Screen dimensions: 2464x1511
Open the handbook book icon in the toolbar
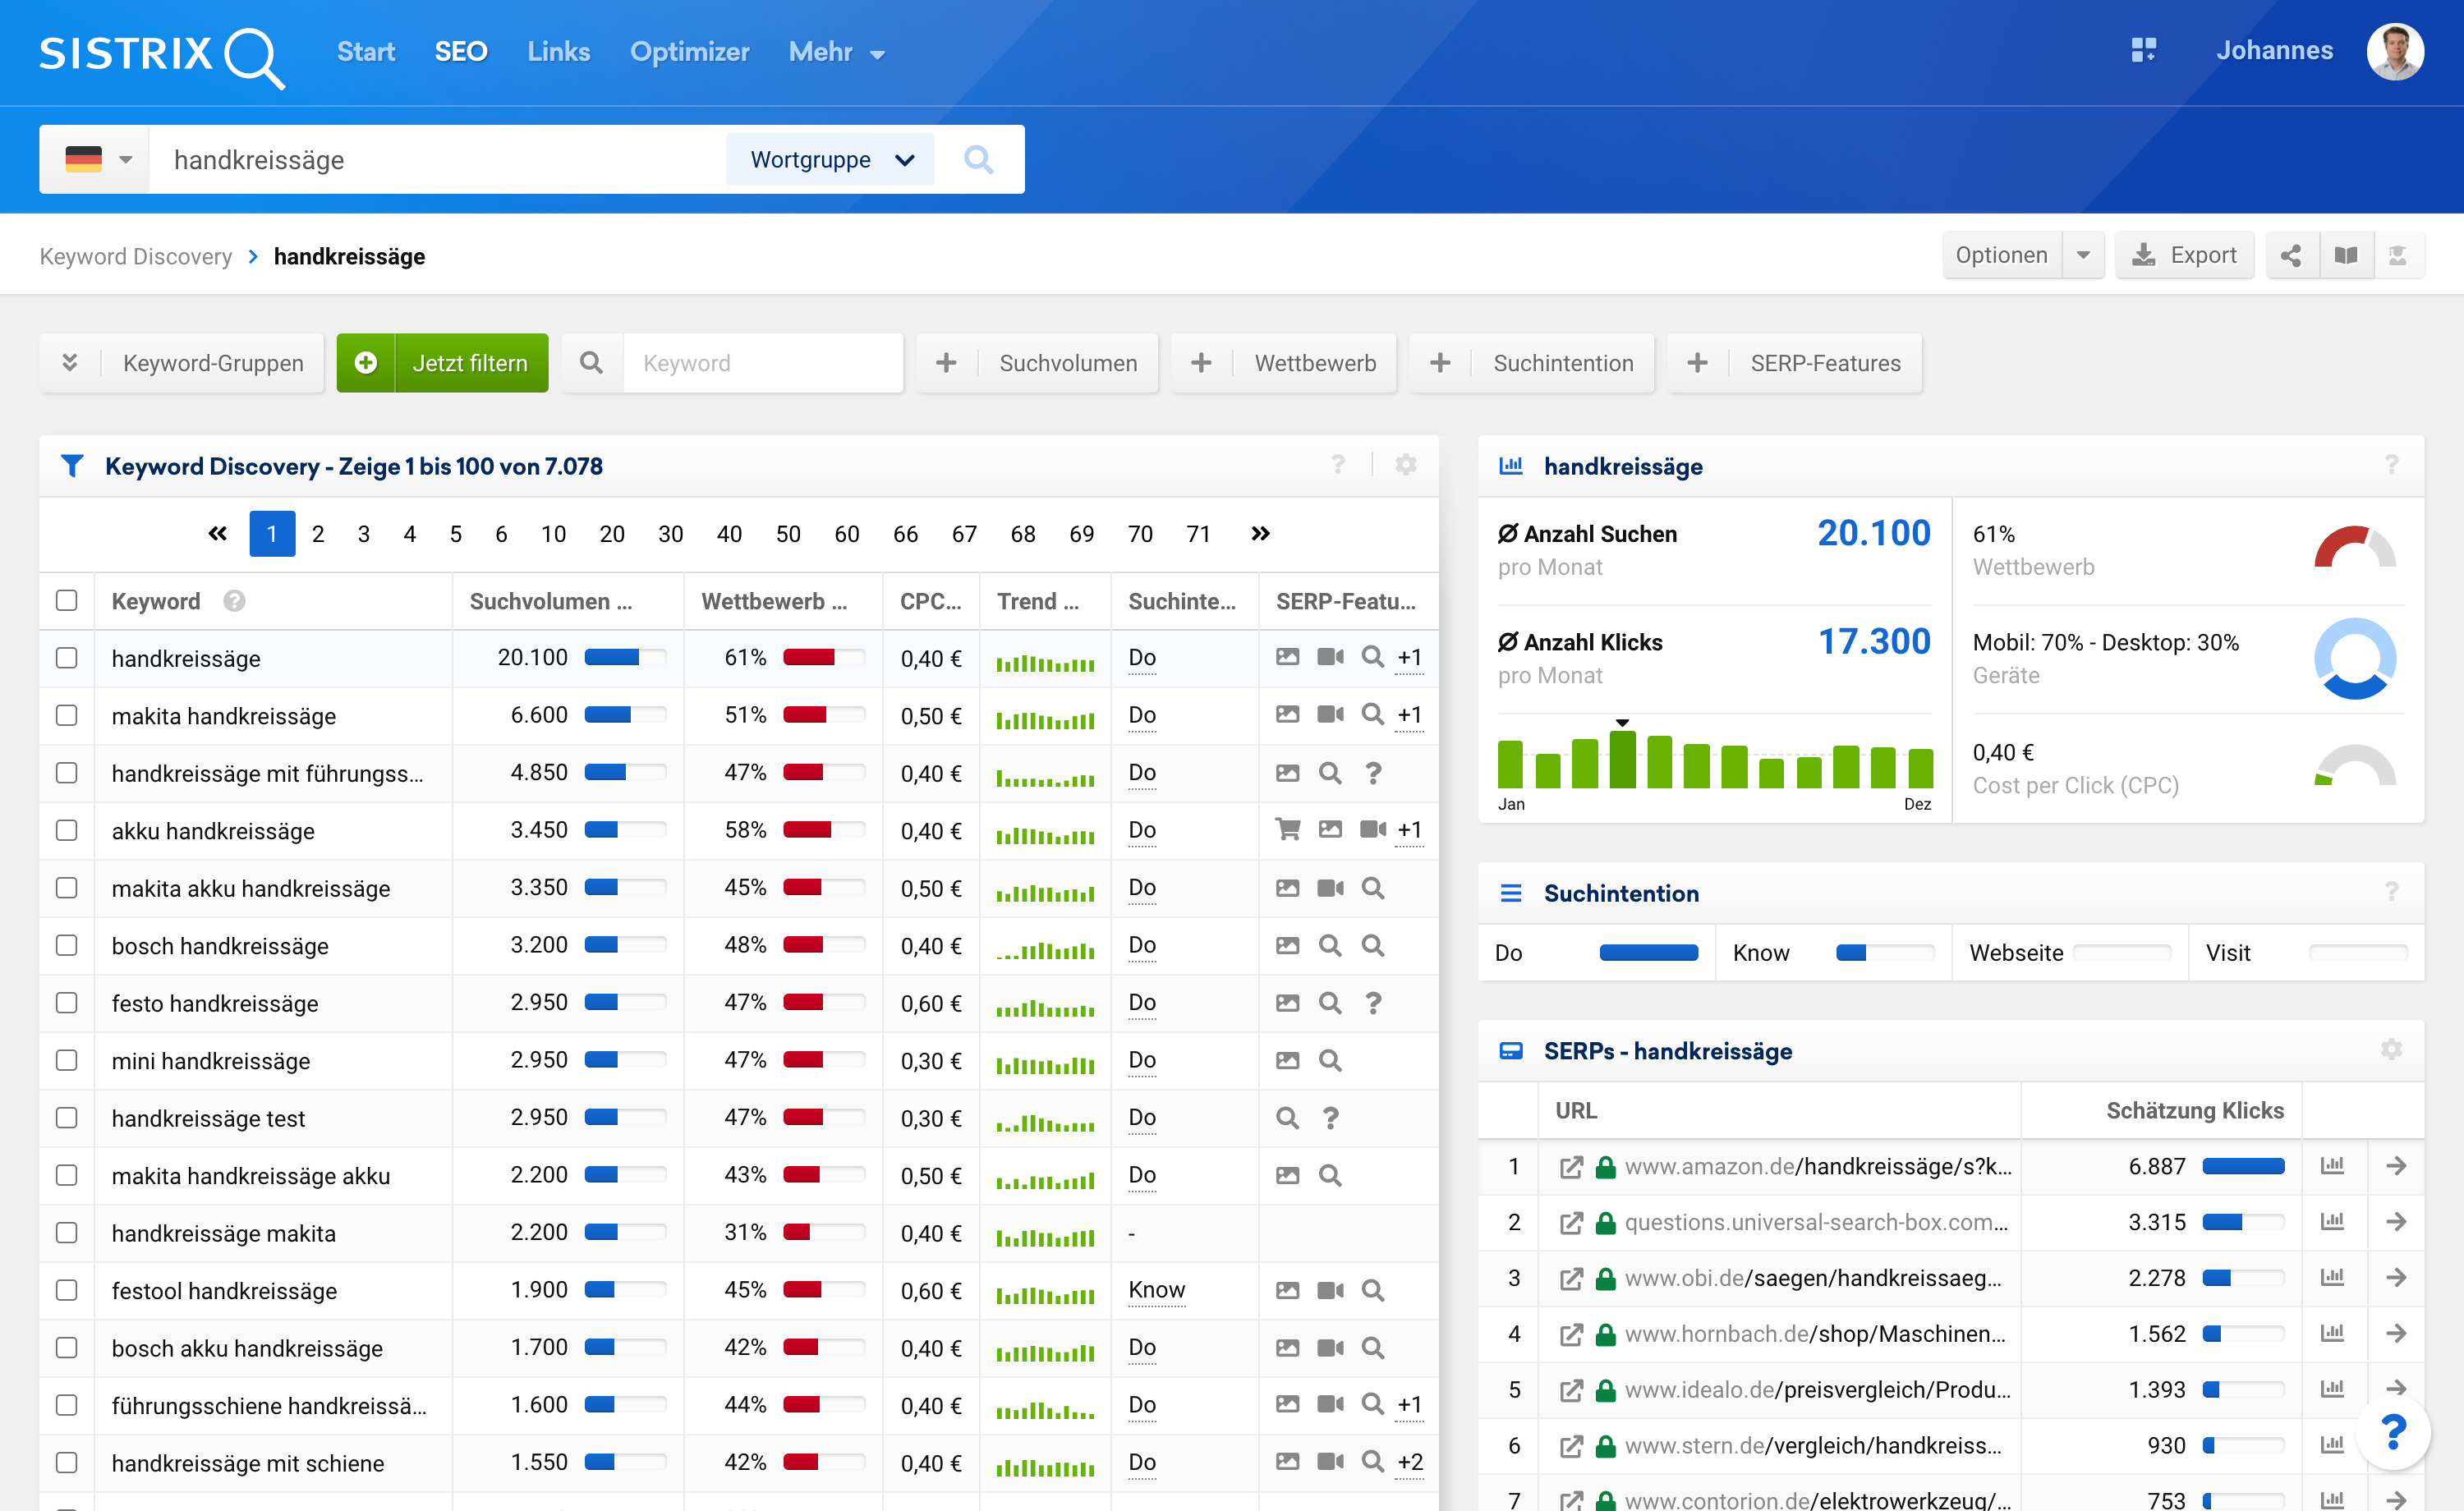click(x=2345, y=256)
